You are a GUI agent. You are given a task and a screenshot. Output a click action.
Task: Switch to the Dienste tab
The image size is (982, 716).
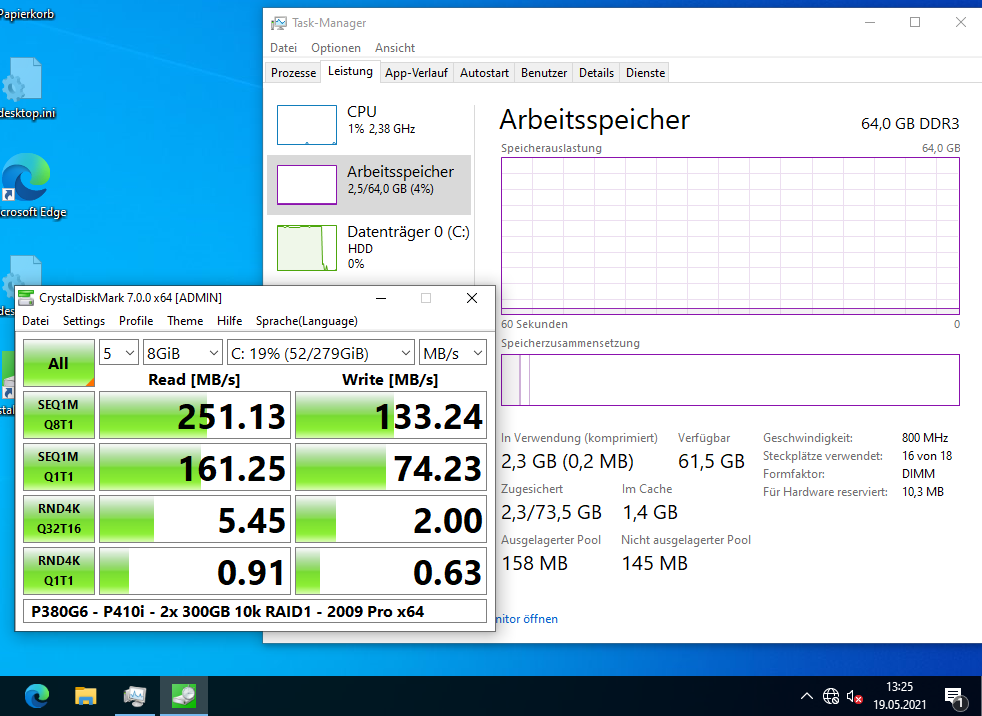click(x=645, y=73)
